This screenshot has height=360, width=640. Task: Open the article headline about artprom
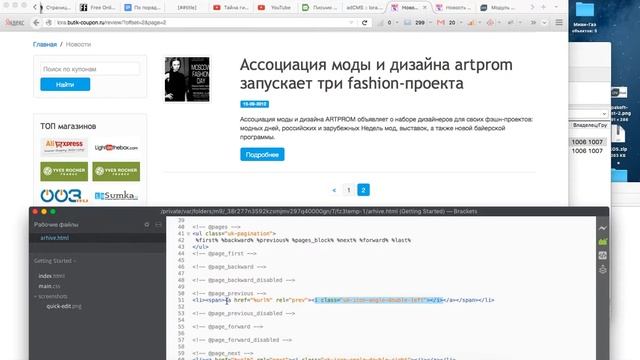[x=376, y=74]
